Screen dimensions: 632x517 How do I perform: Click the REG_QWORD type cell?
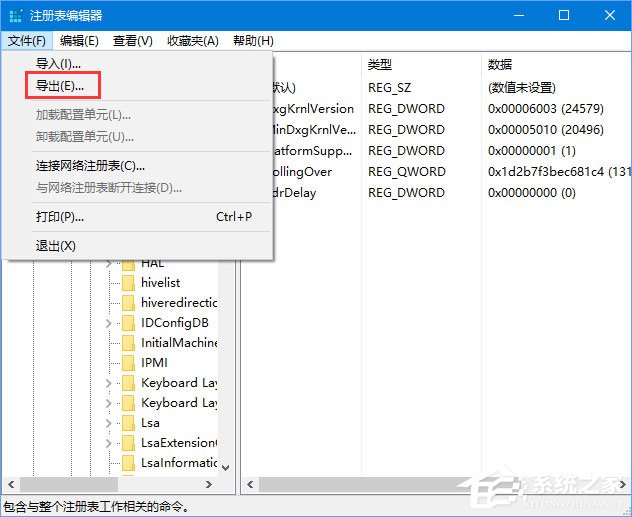pyautogui.click(x=407, y=172)
